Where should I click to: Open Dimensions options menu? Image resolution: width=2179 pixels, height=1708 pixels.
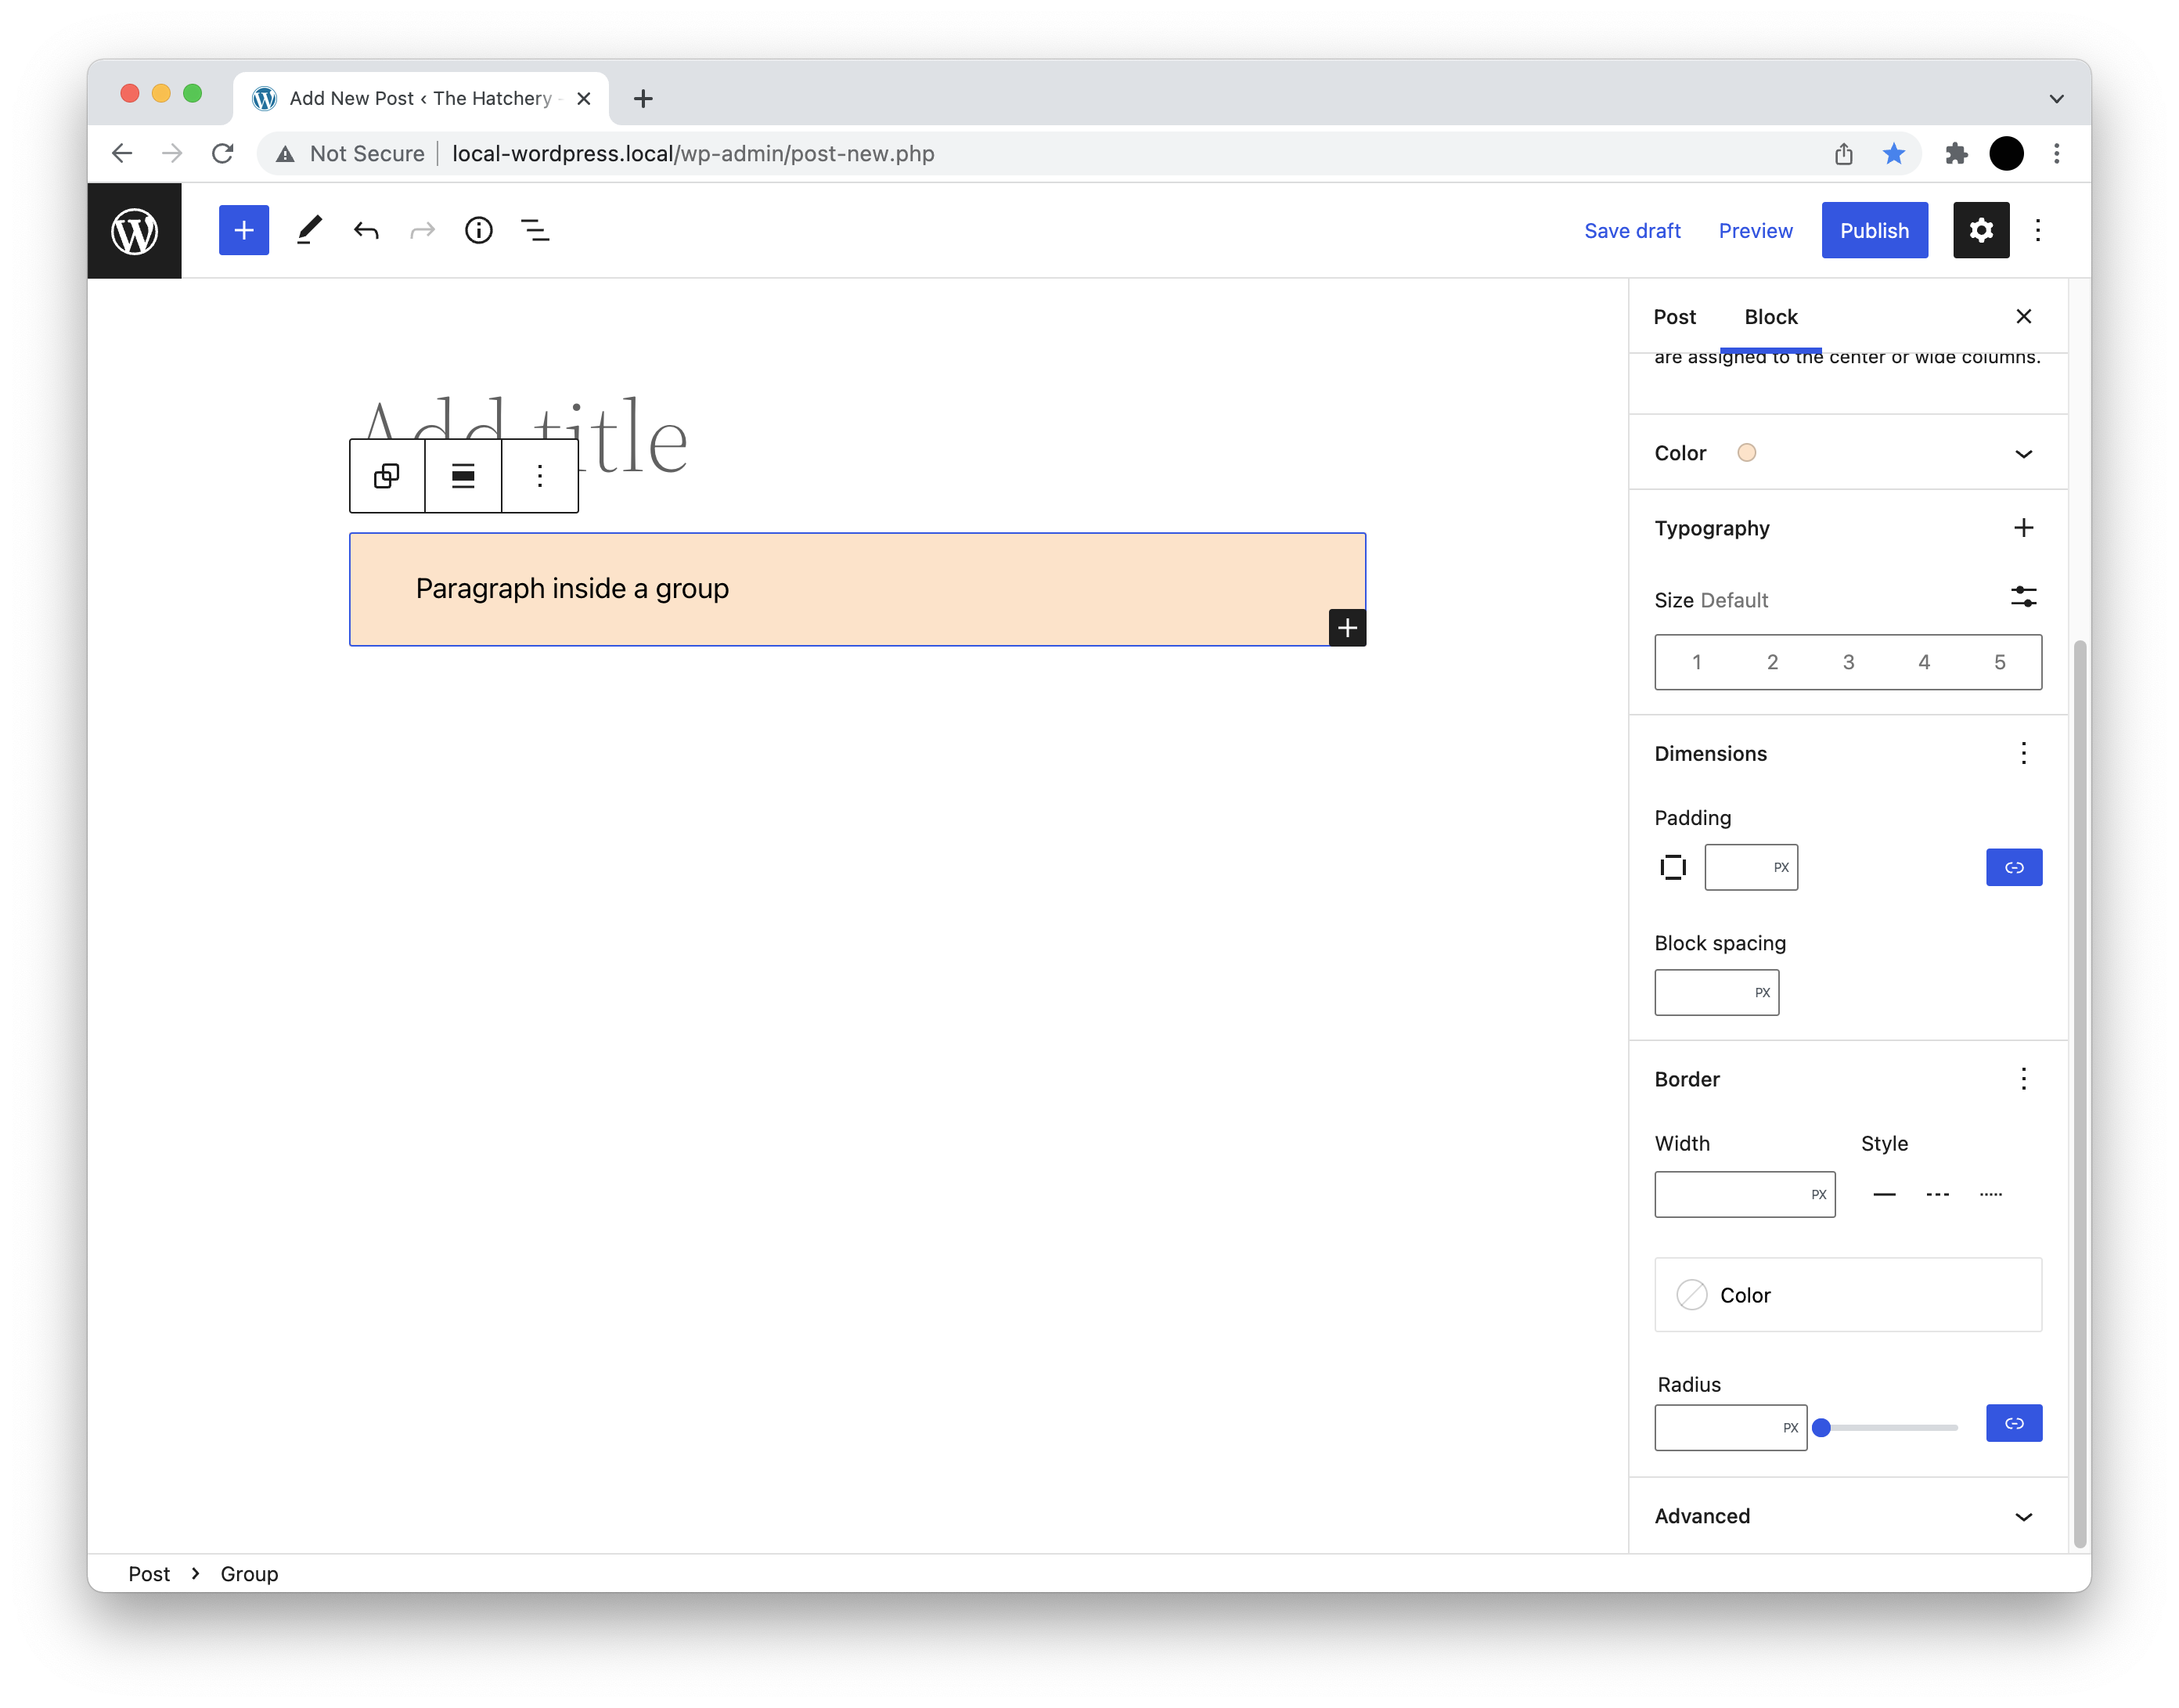tap(2024, 753)
